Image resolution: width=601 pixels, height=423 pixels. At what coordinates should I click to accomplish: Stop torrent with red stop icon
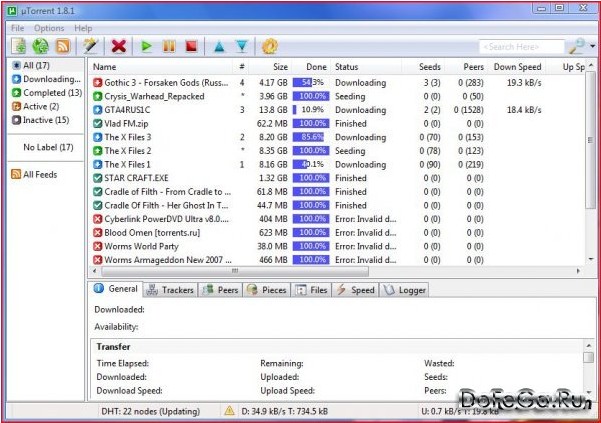(x=191, y=46)
